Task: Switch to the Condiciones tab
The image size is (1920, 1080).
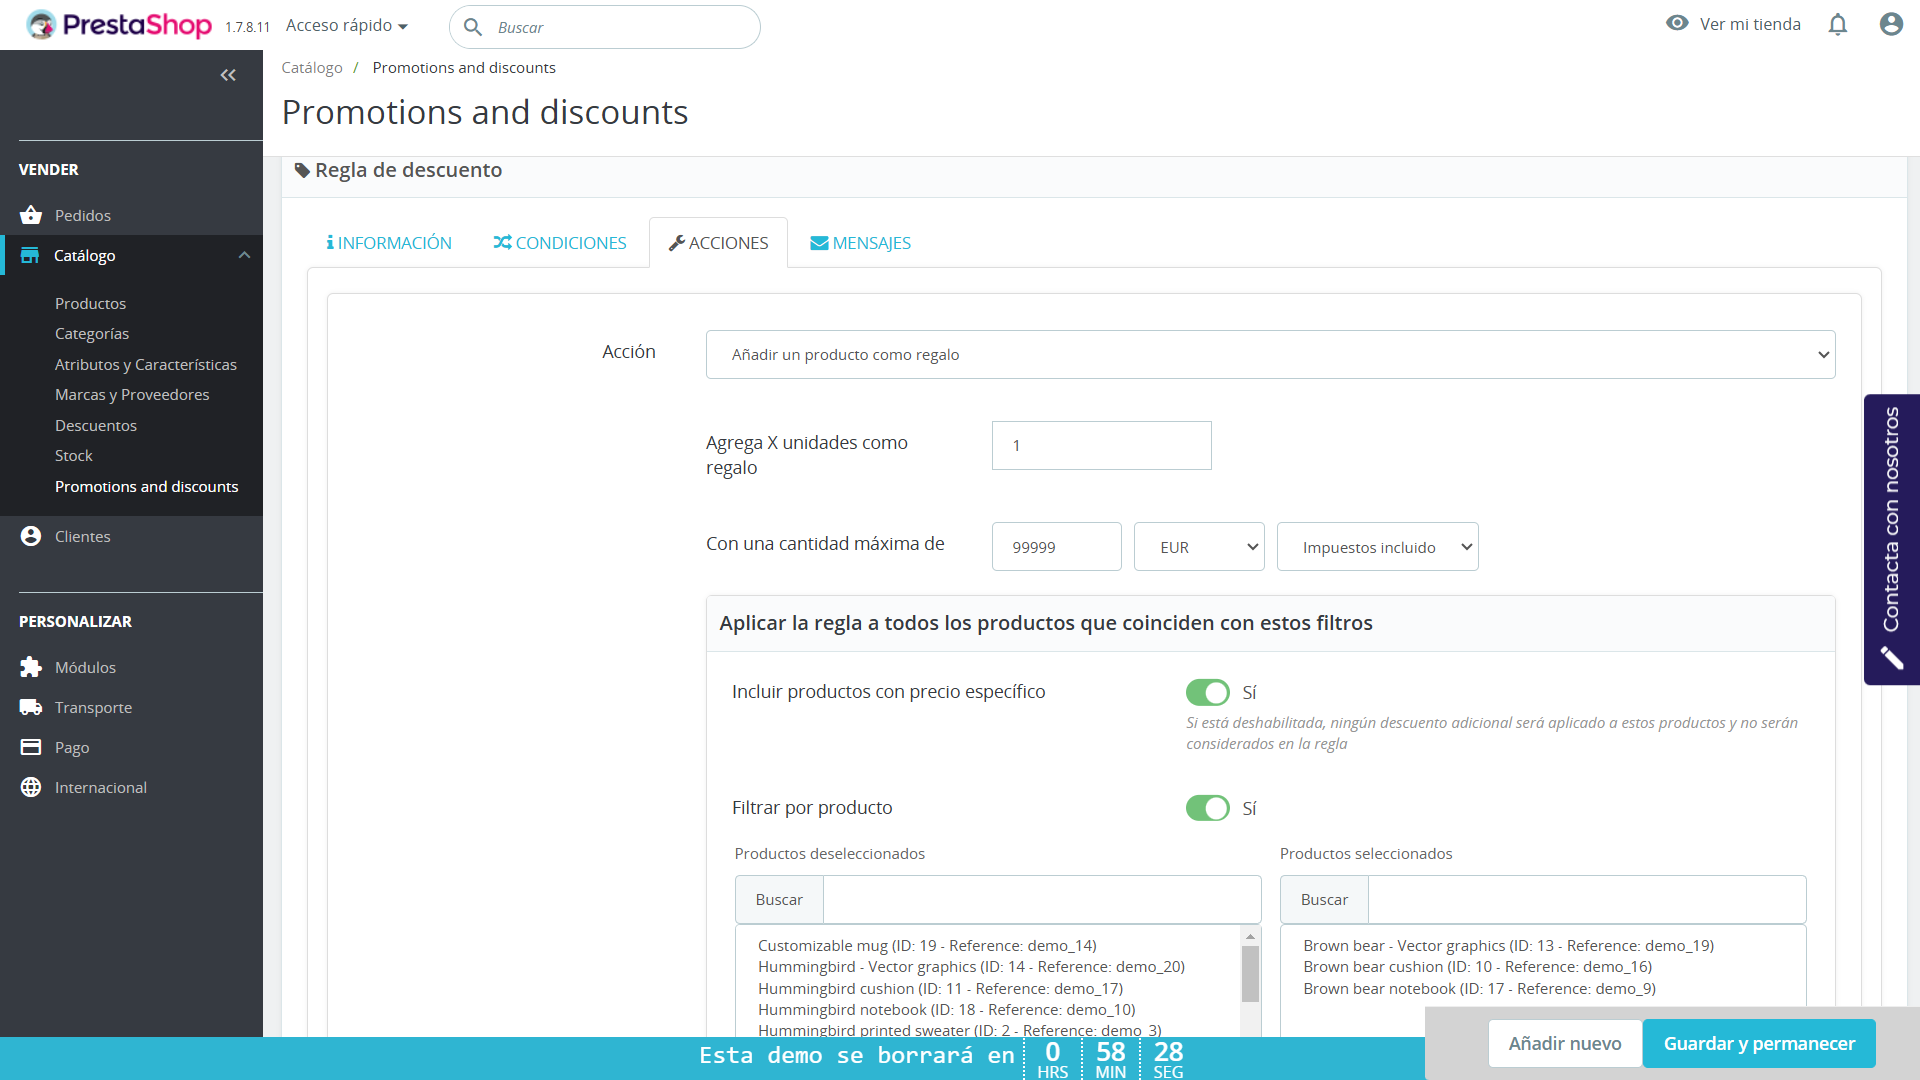Action: (x=559, y=243)
